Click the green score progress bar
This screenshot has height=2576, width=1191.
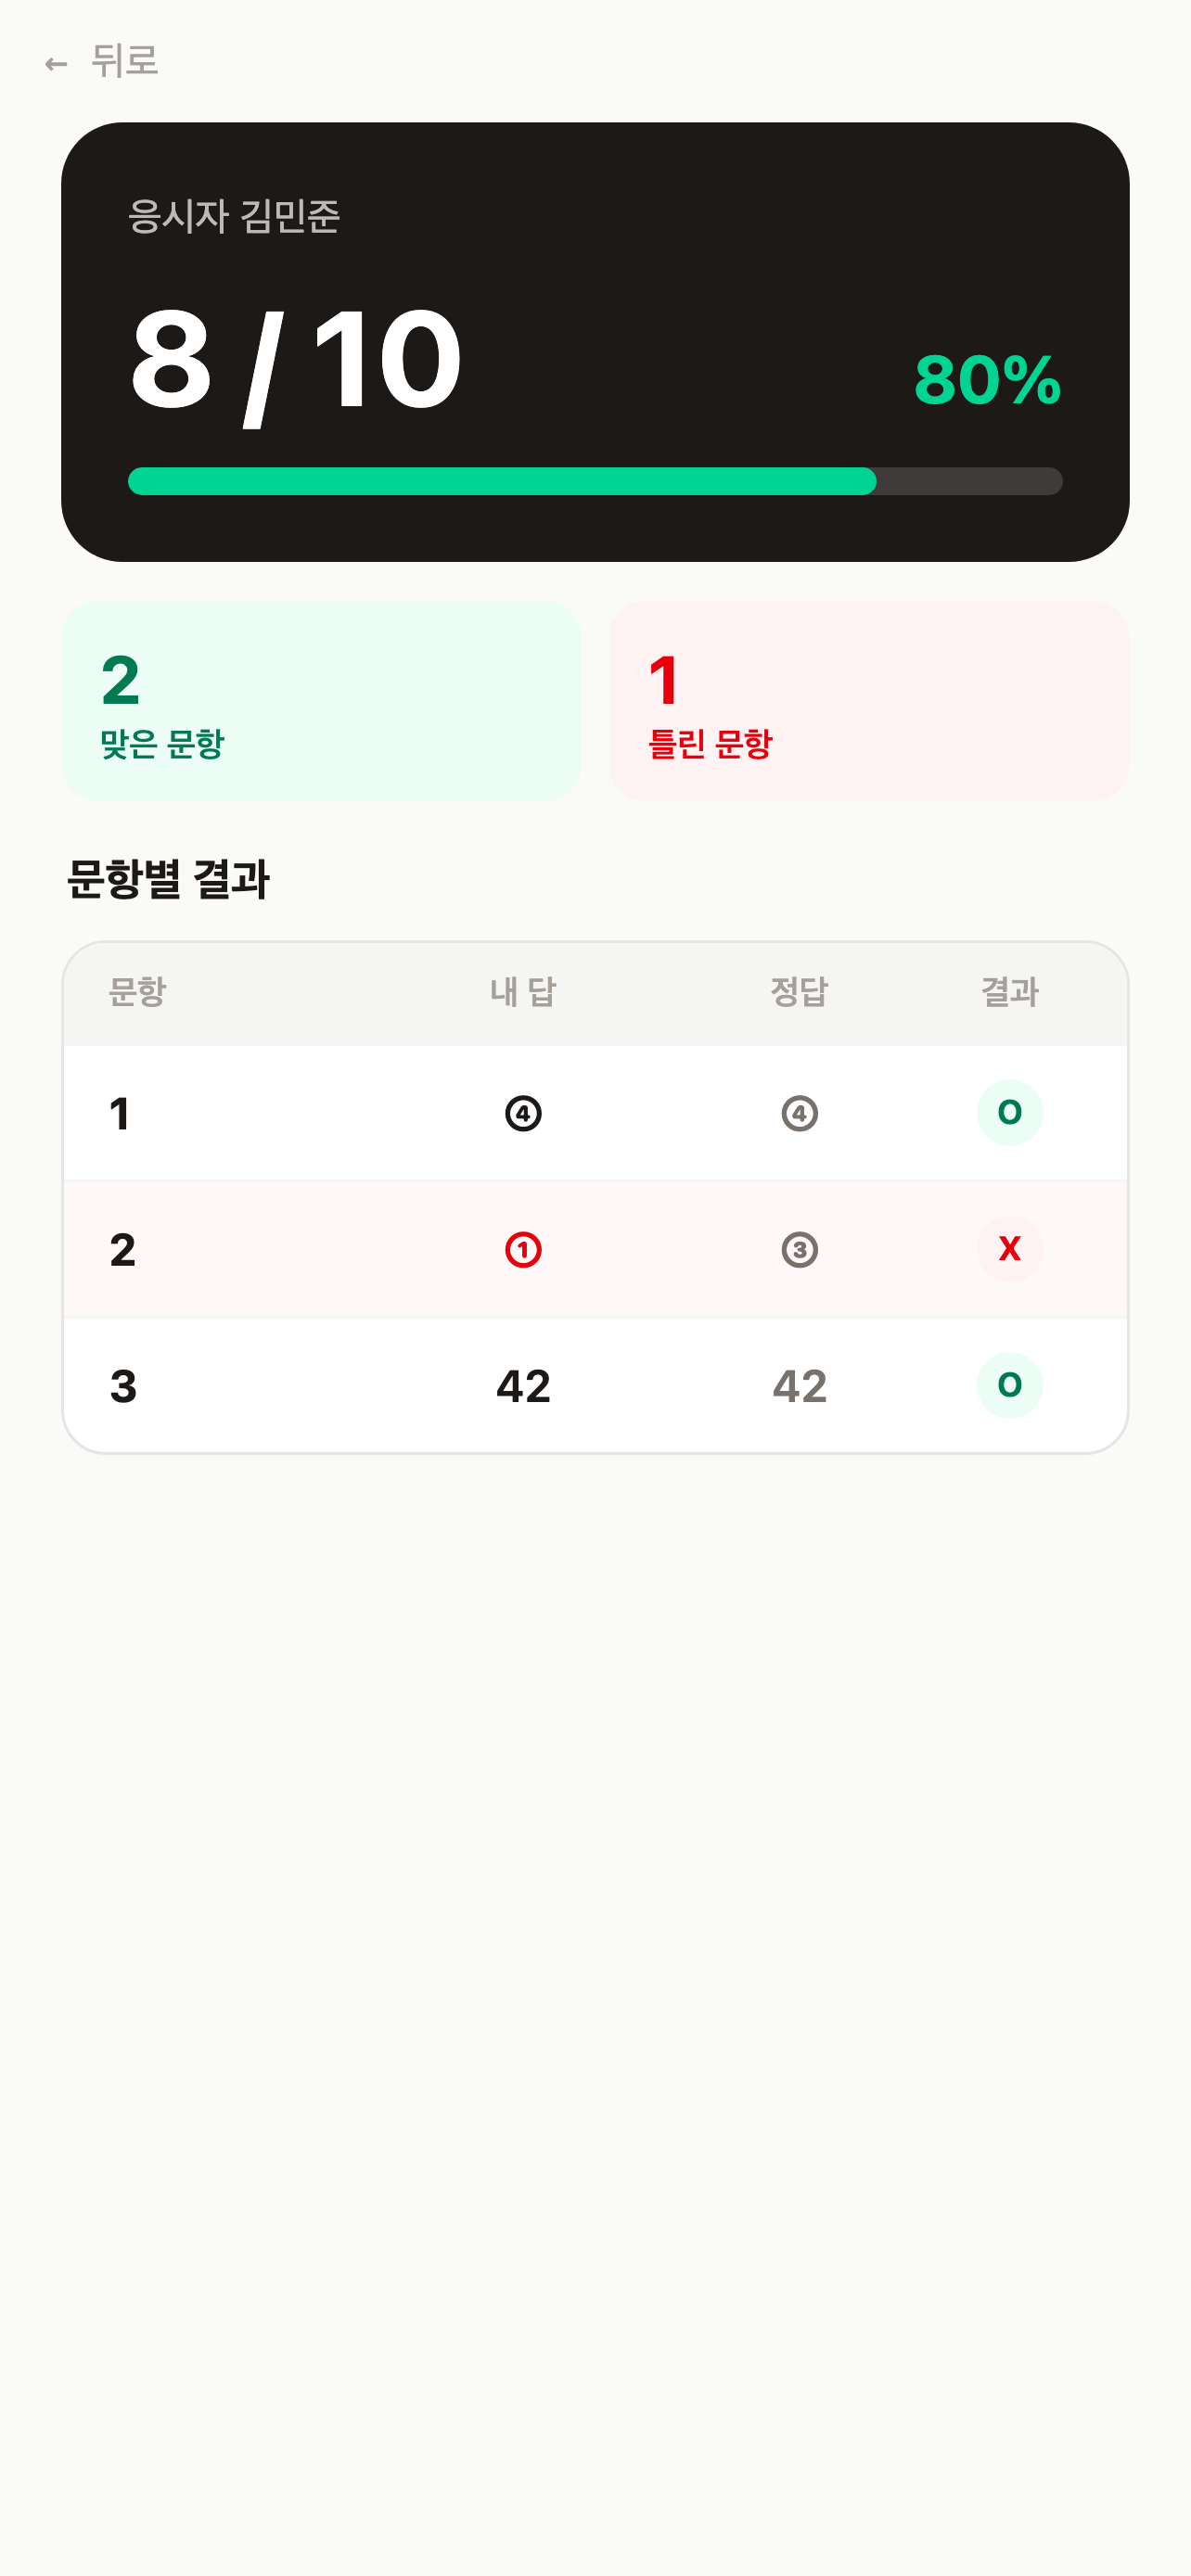(x=595, y=481)
